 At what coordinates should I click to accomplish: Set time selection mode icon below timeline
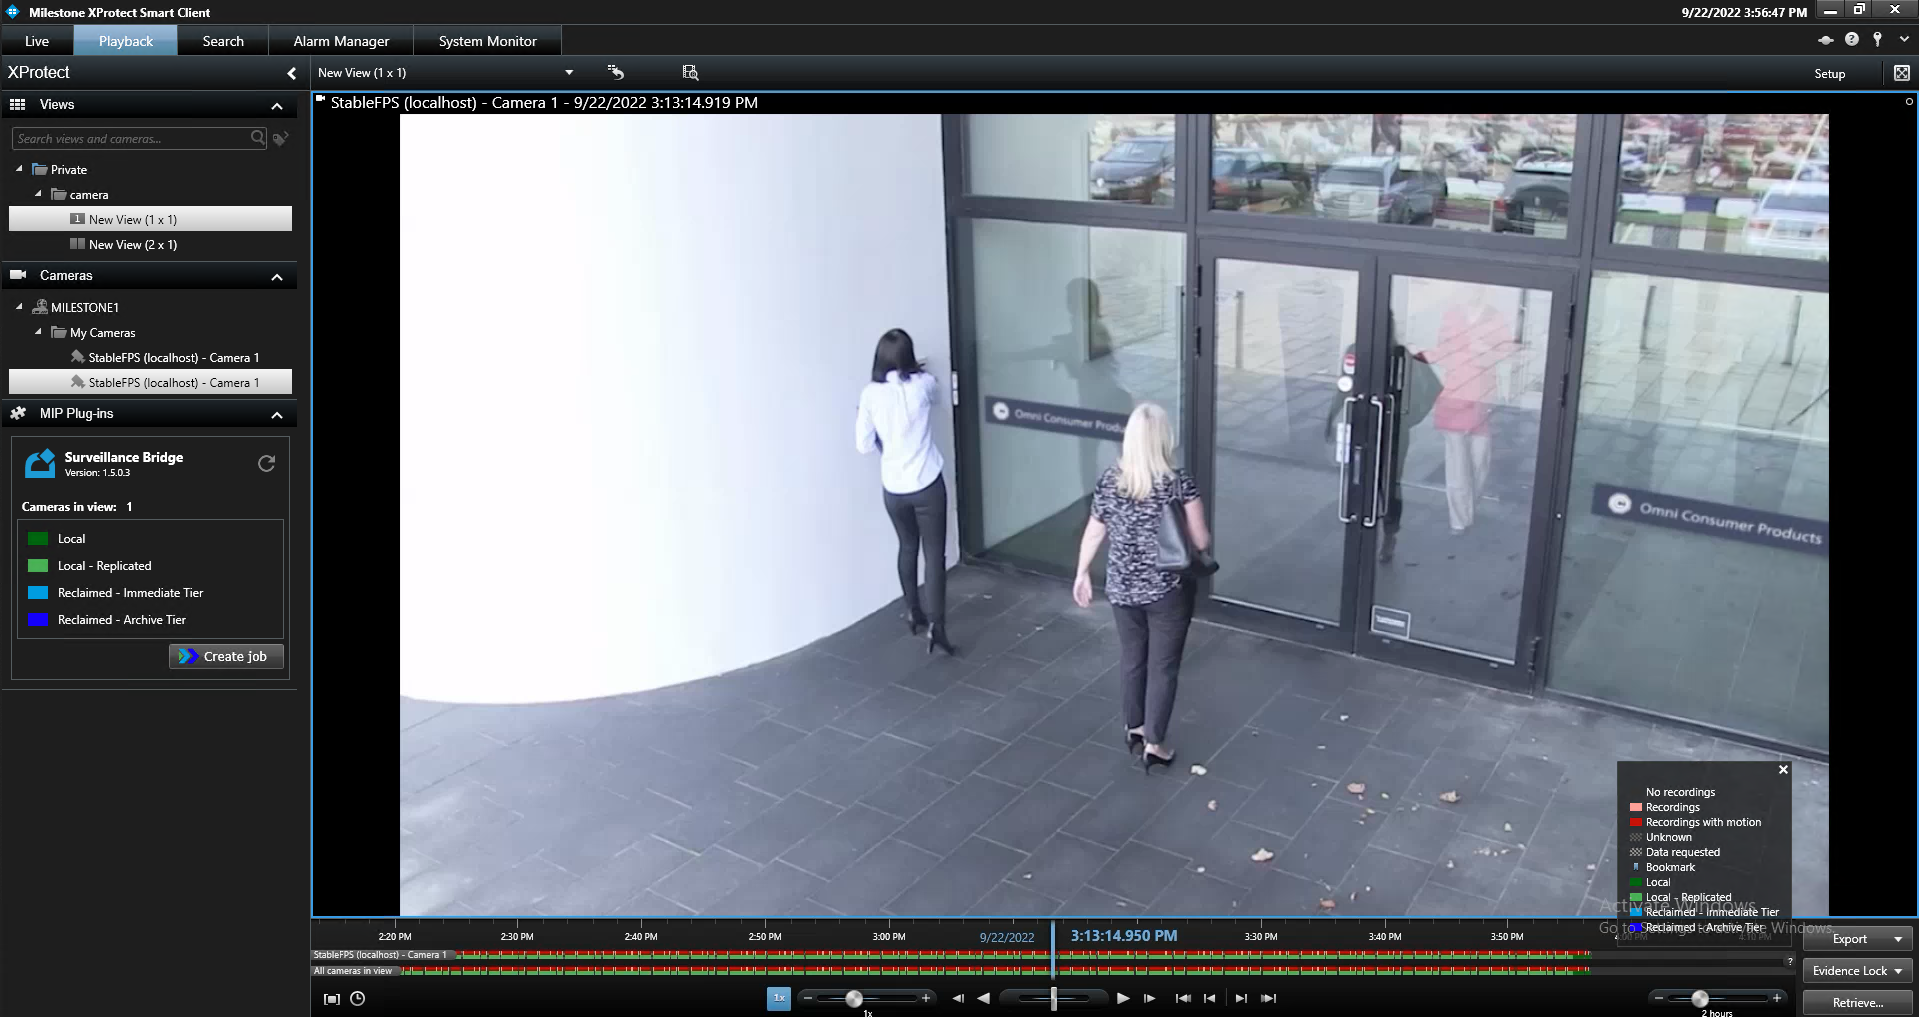tap(332, 998)
